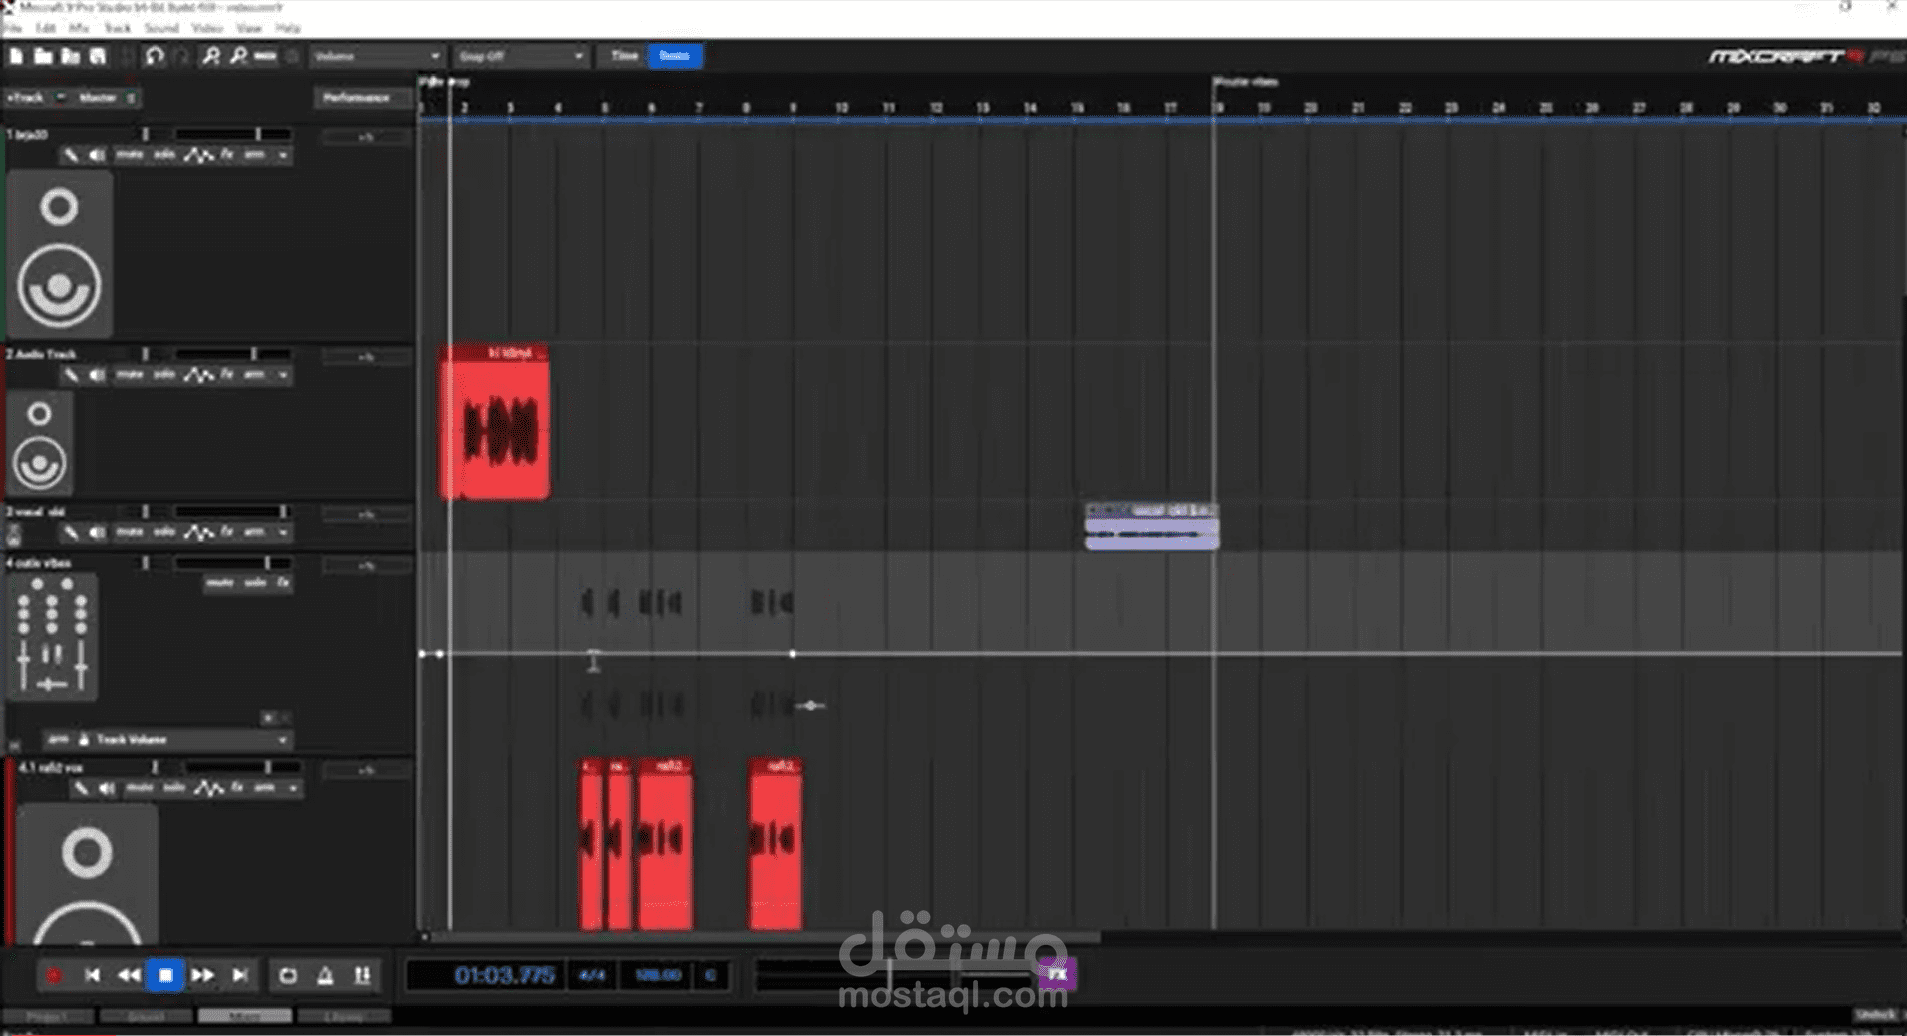Toggle automation icon on track 3
Image resolution: width=1907 pixels, height=1036 pixels.
[x=198, y=533]
